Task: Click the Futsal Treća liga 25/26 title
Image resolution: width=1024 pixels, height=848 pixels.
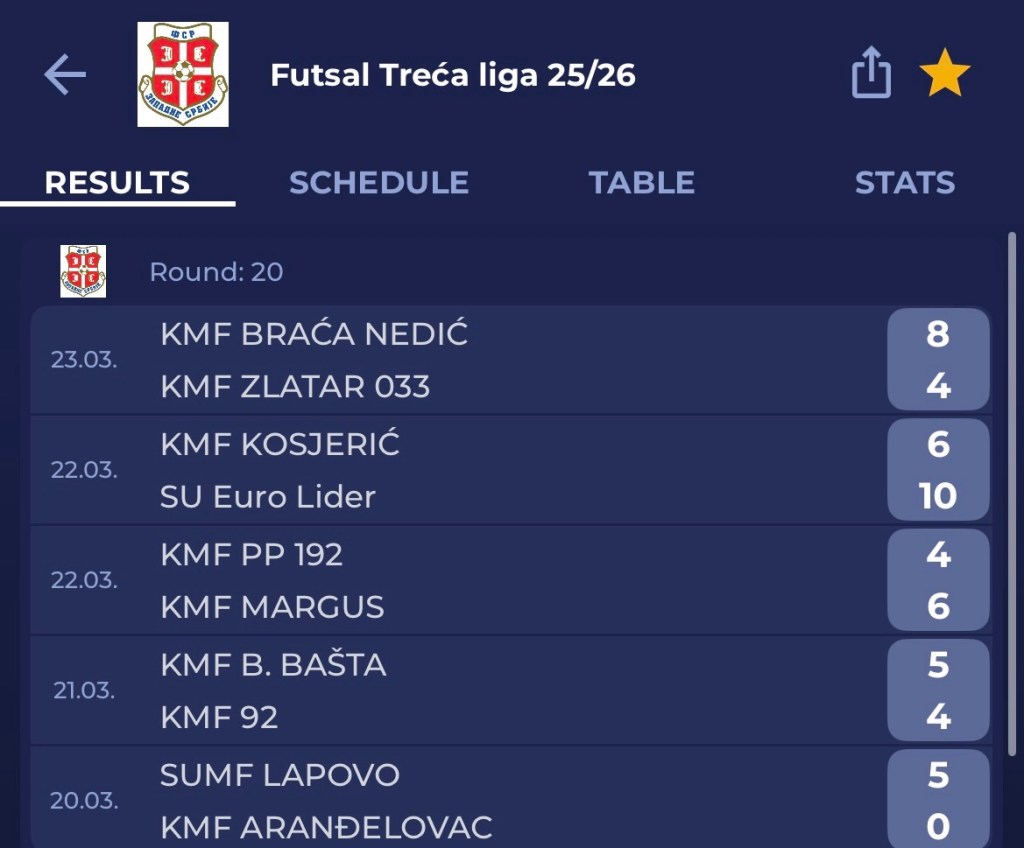Action: pyautogui.click(x=453, y=75)
